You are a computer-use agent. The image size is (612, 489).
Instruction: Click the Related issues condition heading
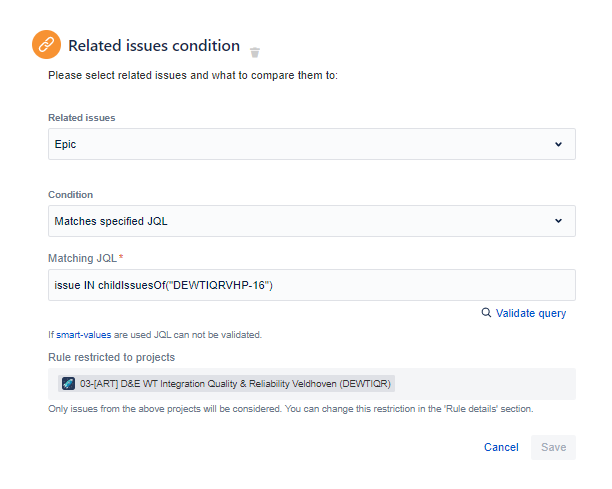pos(154,46)
